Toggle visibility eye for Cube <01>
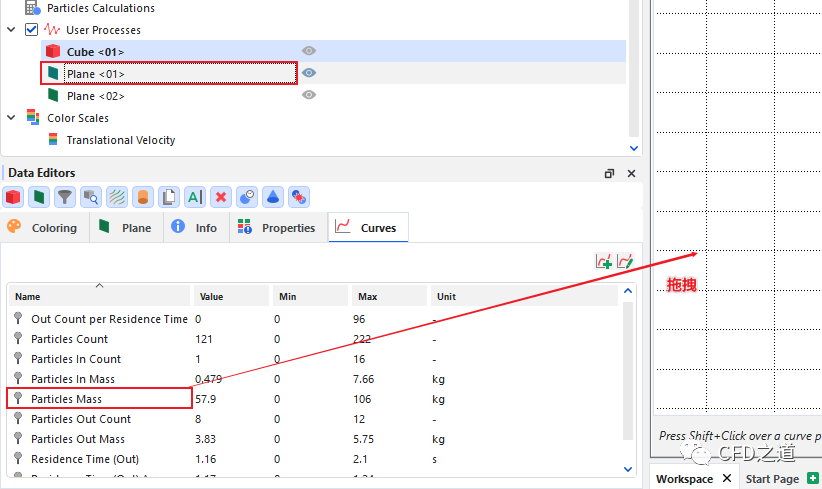Viewport: 822px width, 489px height. click(309, 51)
